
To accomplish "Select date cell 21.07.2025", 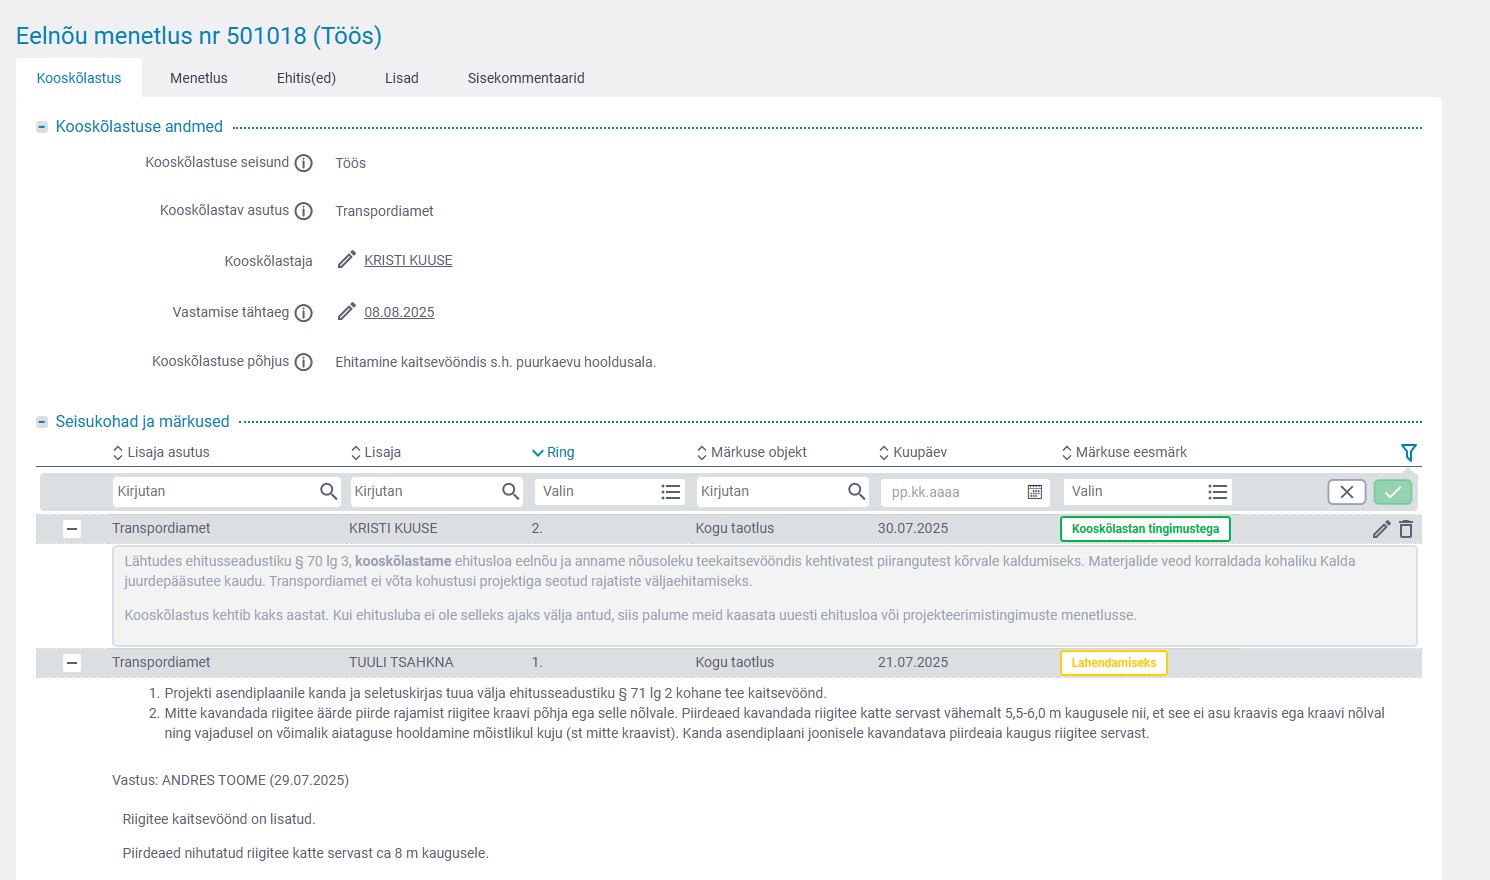I will click(913, 662).
